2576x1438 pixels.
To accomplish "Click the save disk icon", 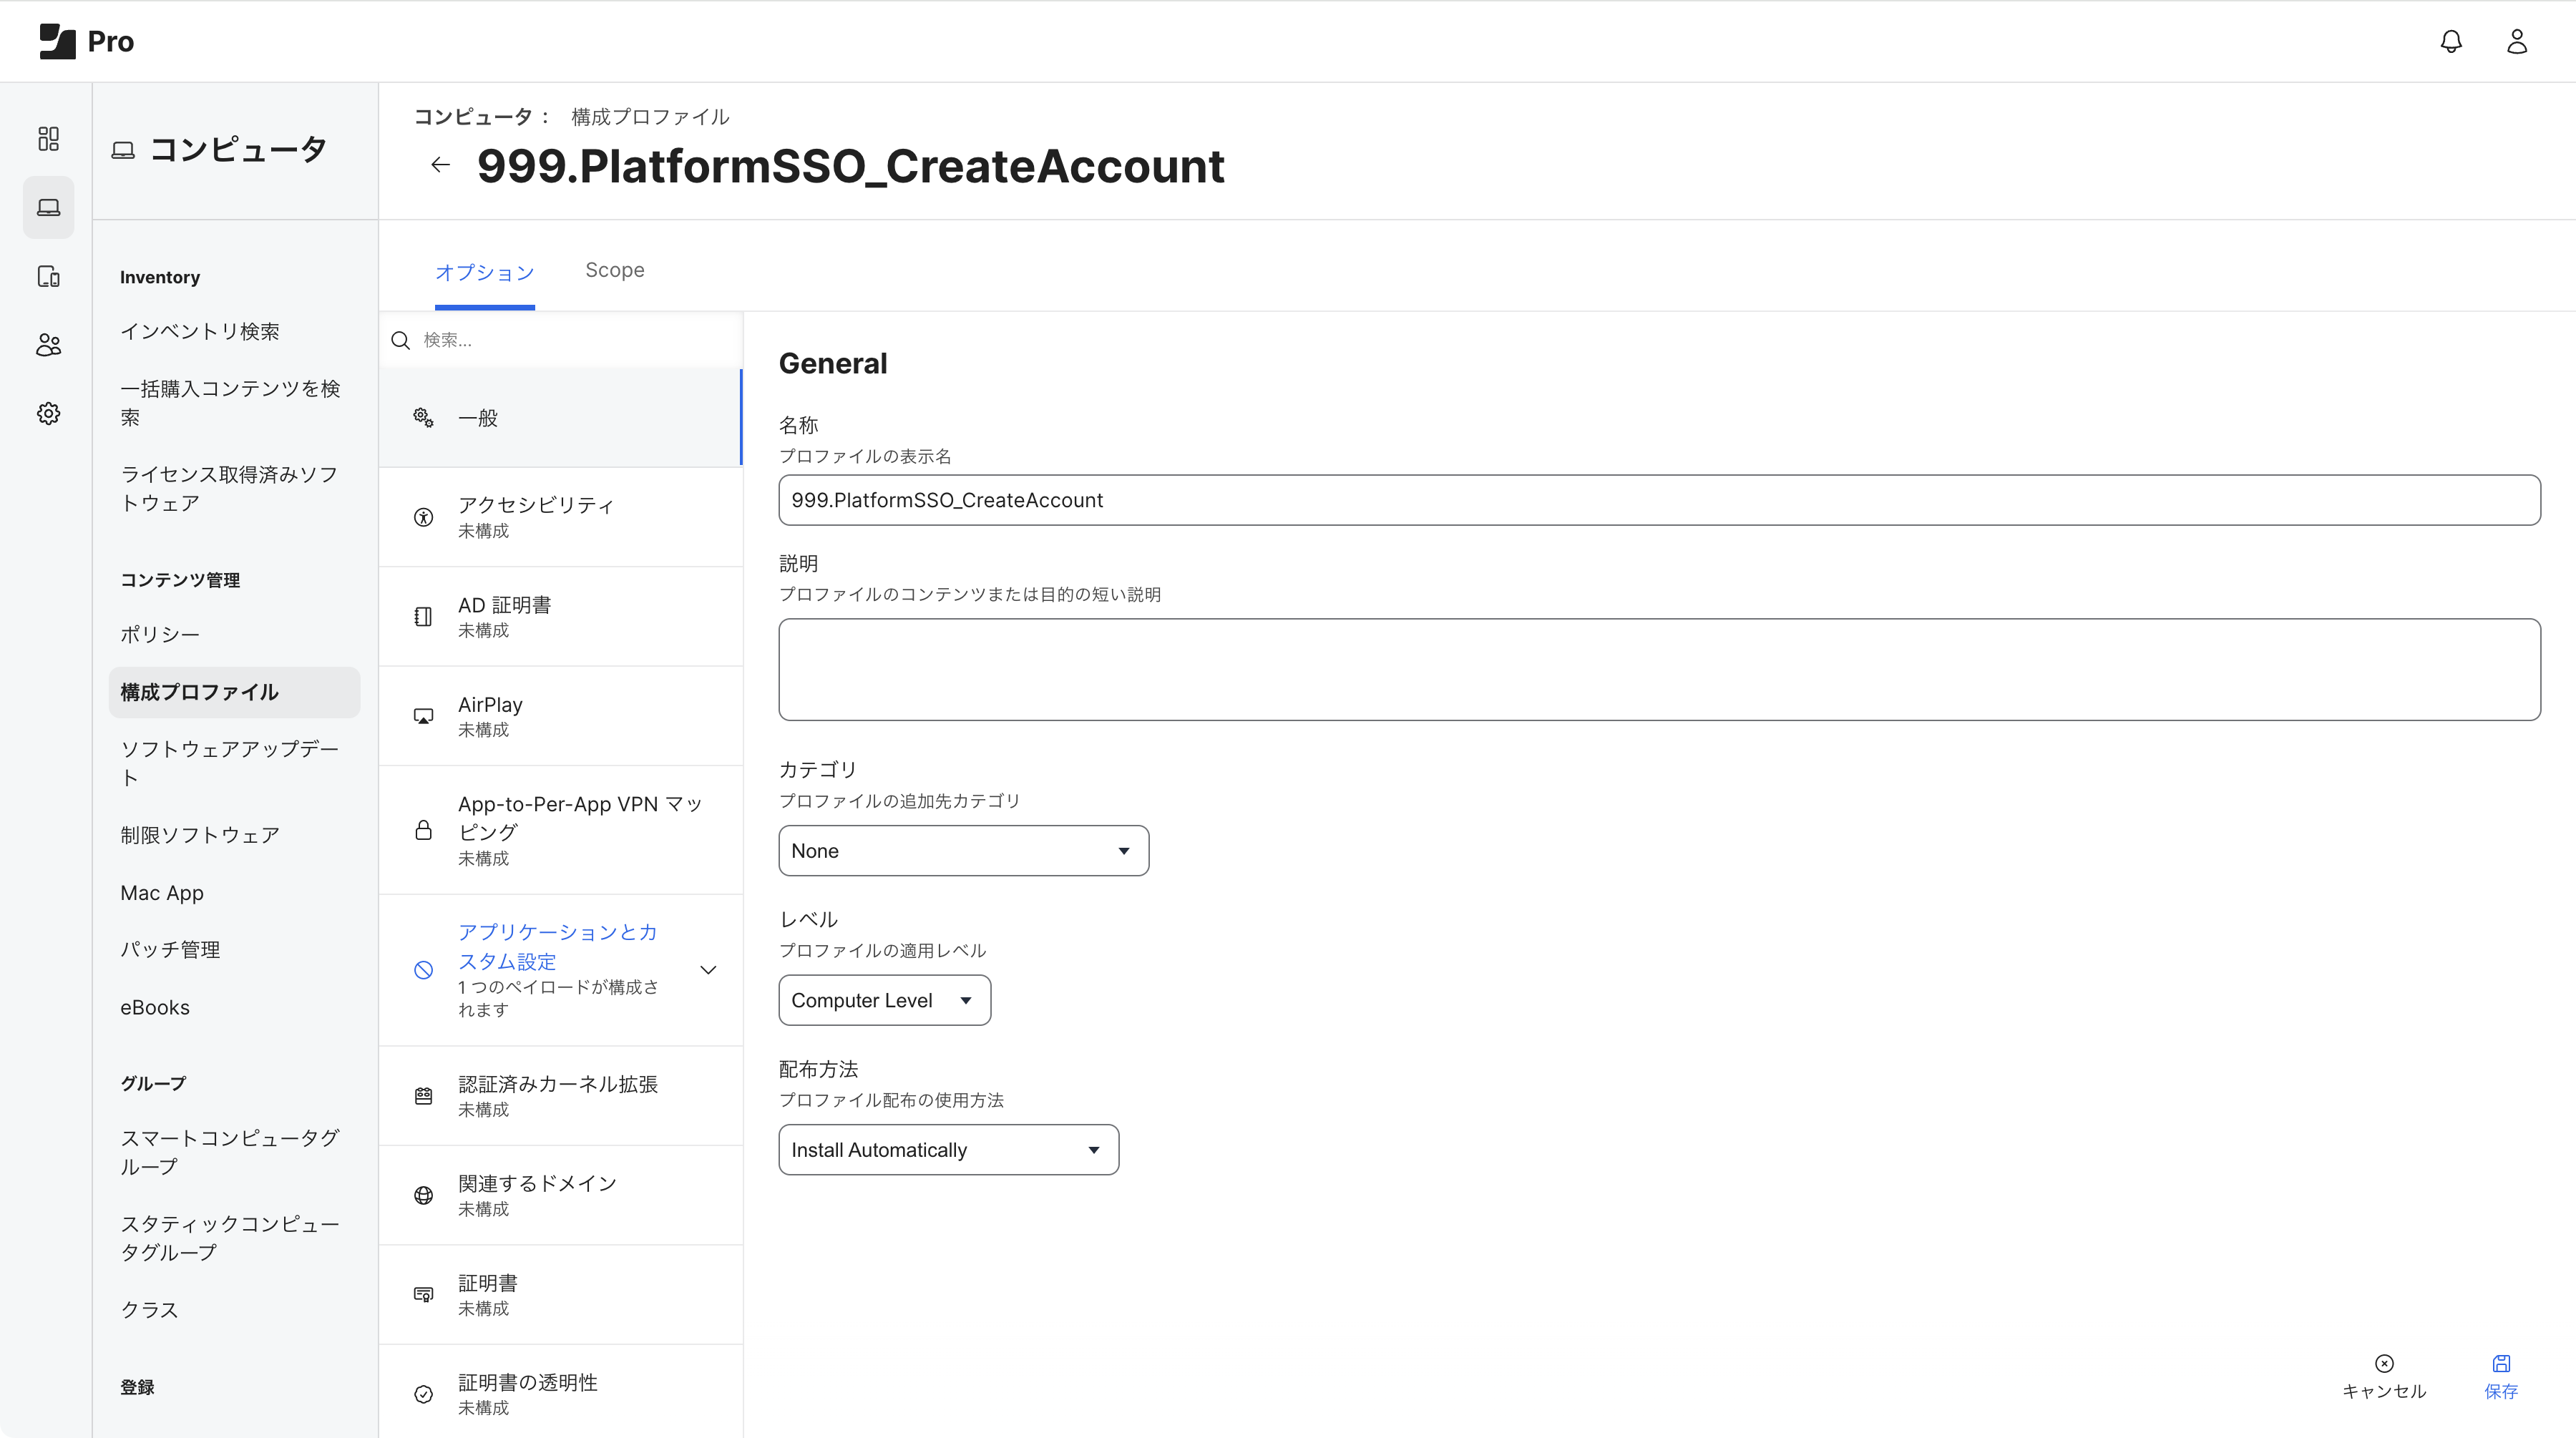I will [x=2501, y=1363].
